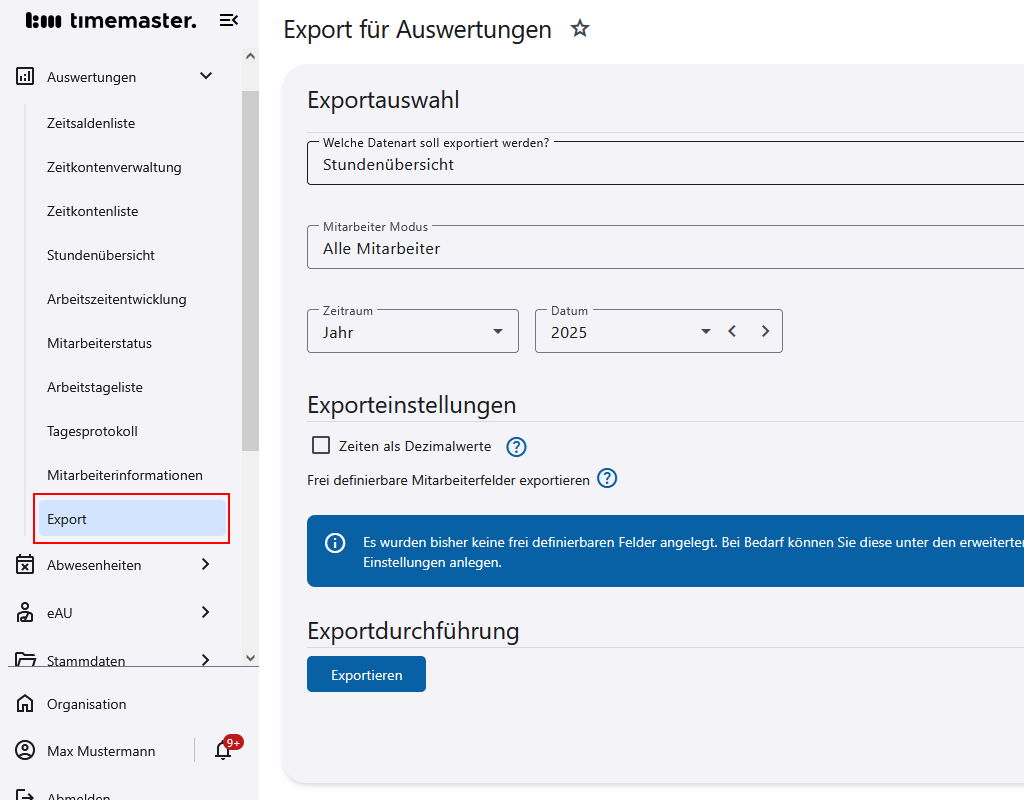This screenshot has height=800, width=1024.
Task: Open the Tagesprotokoll page
Action: 92,431
